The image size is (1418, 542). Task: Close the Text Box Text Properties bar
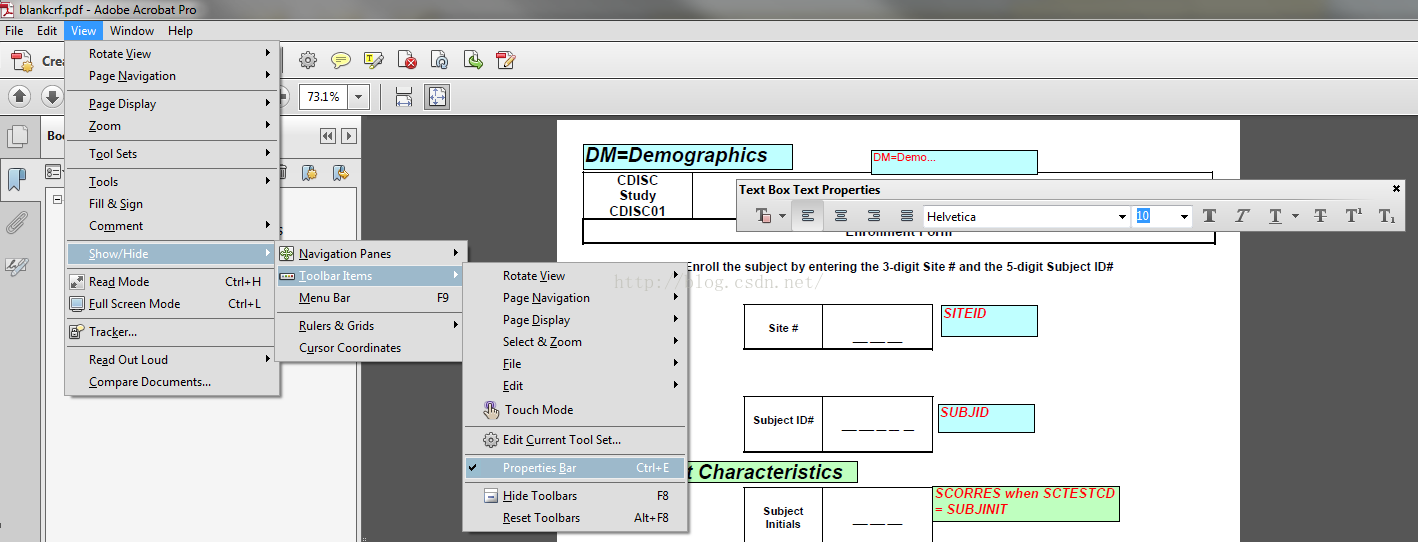tap(1396, 188)
